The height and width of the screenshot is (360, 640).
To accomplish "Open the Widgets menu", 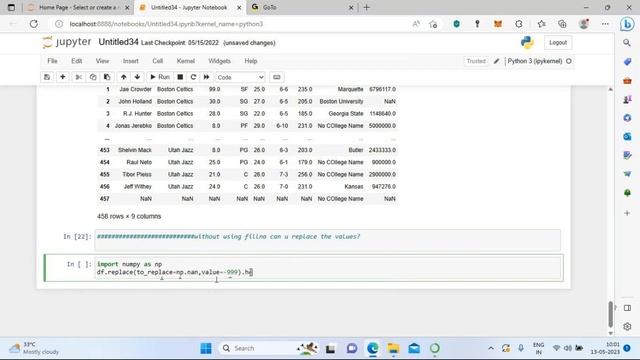I will point(220,61).
